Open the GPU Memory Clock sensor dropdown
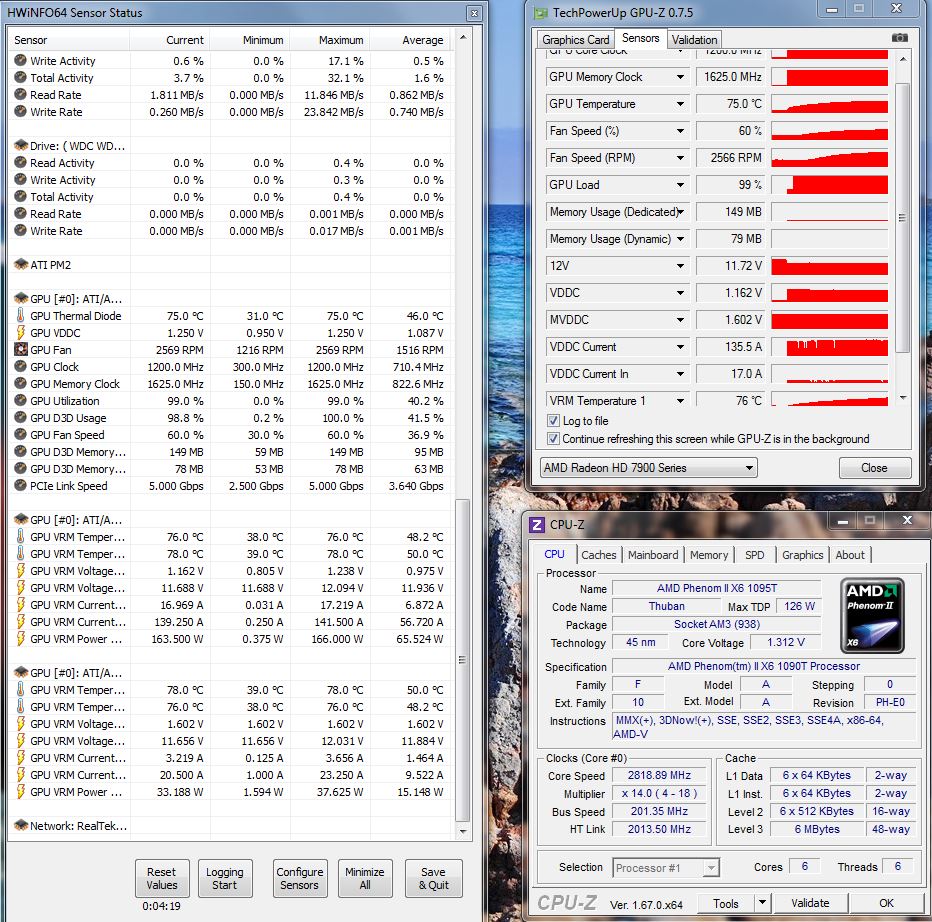Screen dimensions: 932x922 [680, 77]
